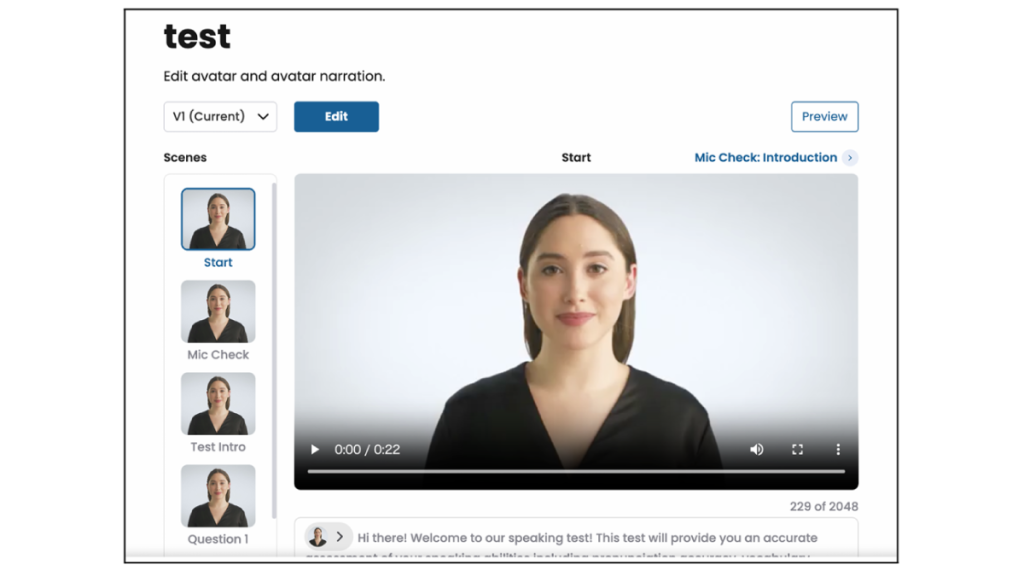Screen dimensions: 1024x576
Task: Select the Start scene thumbnail
Action: click(x=218, y=219)
